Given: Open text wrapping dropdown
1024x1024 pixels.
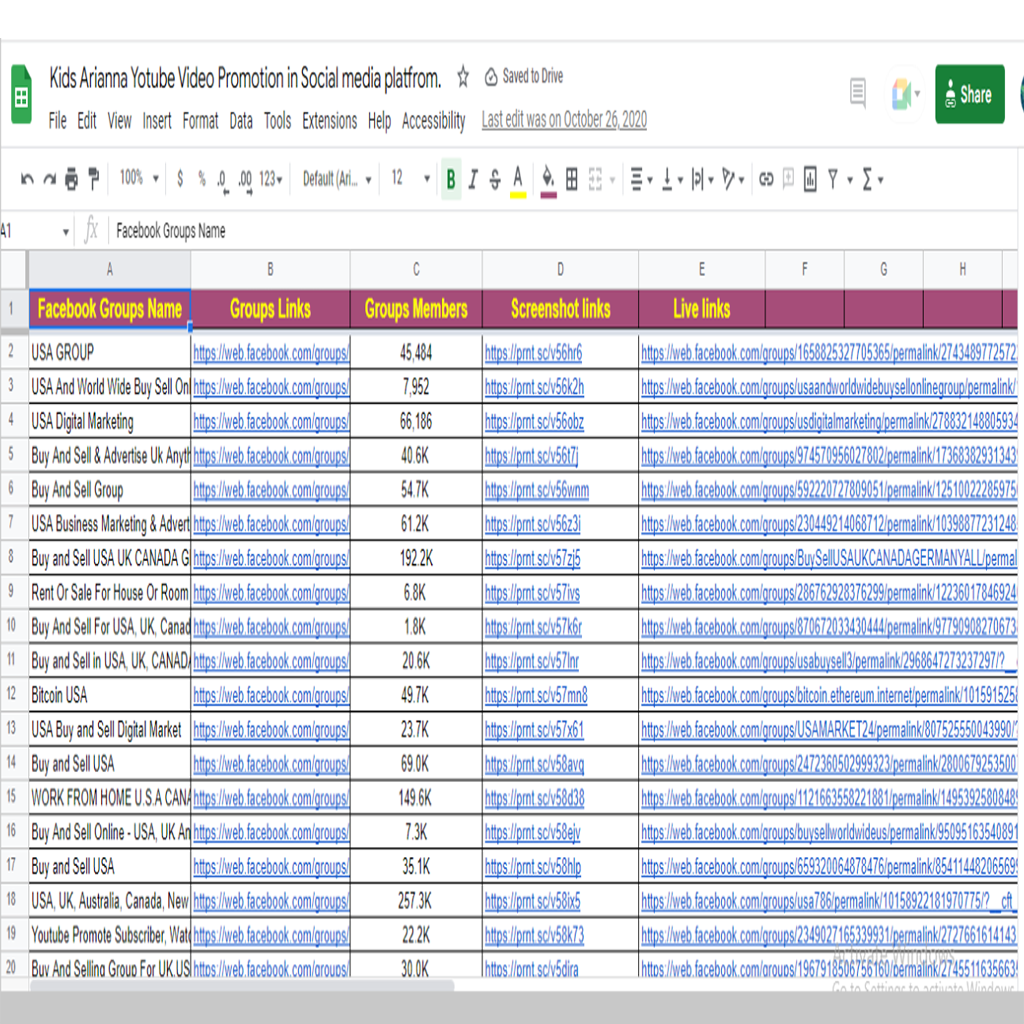Looking at the screenshot, I should 702,178.
